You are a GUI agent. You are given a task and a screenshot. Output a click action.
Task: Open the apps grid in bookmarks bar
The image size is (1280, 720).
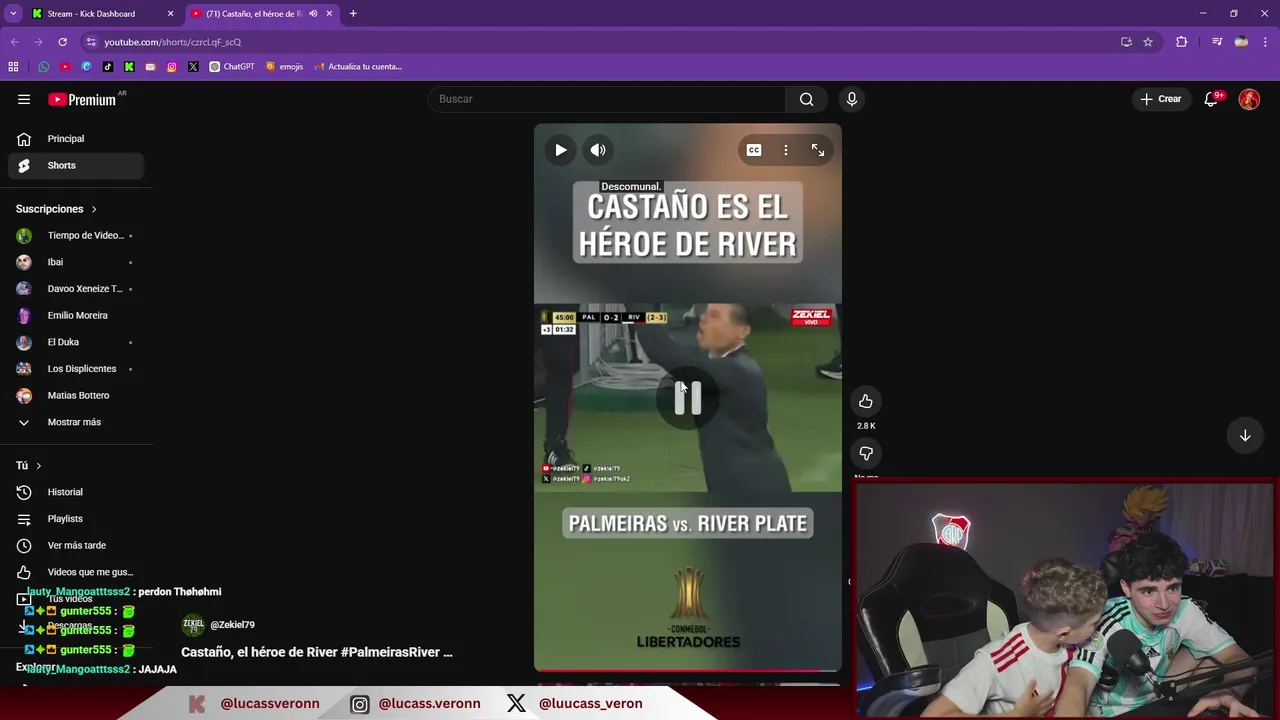pyautogui.click(x=13, y=67)
